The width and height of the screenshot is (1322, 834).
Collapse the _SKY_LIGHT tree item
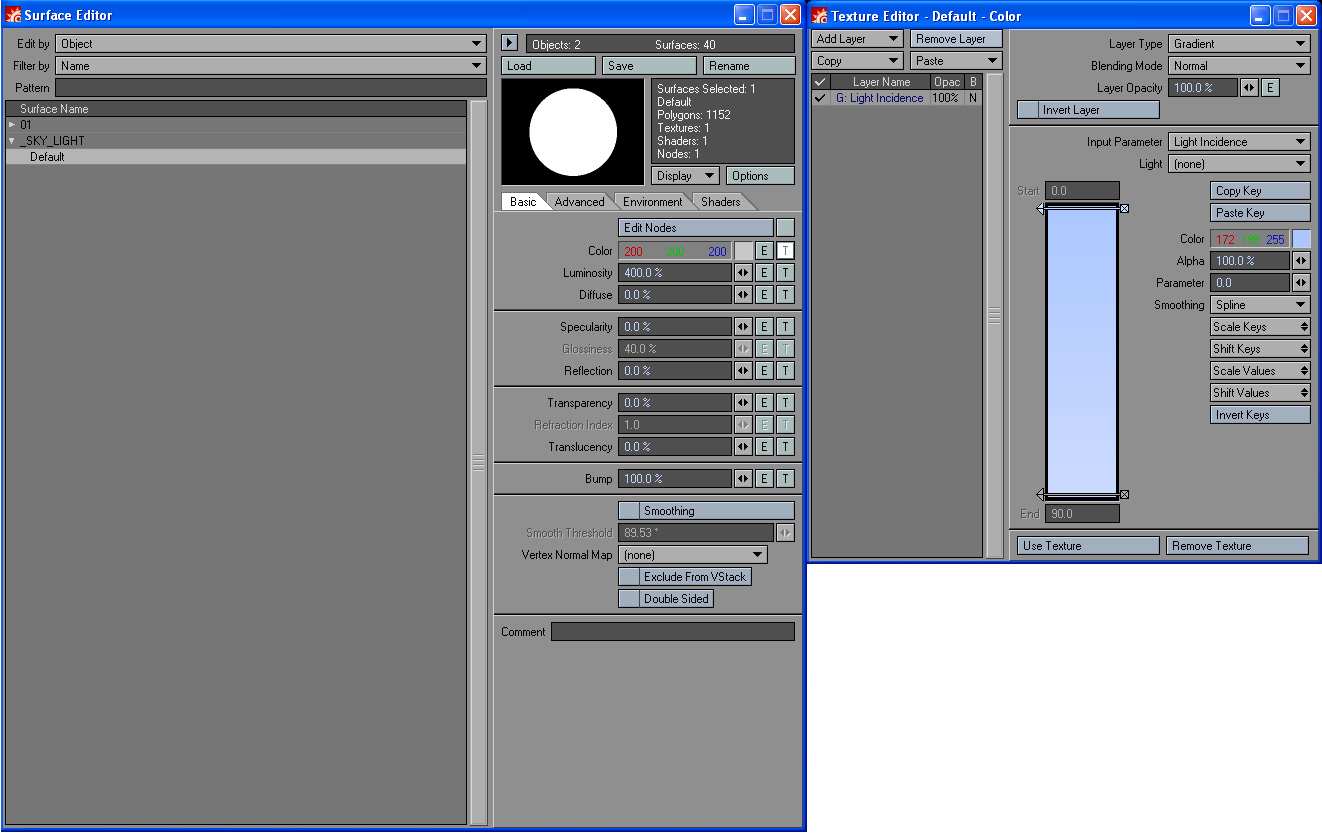coord(12,141)
